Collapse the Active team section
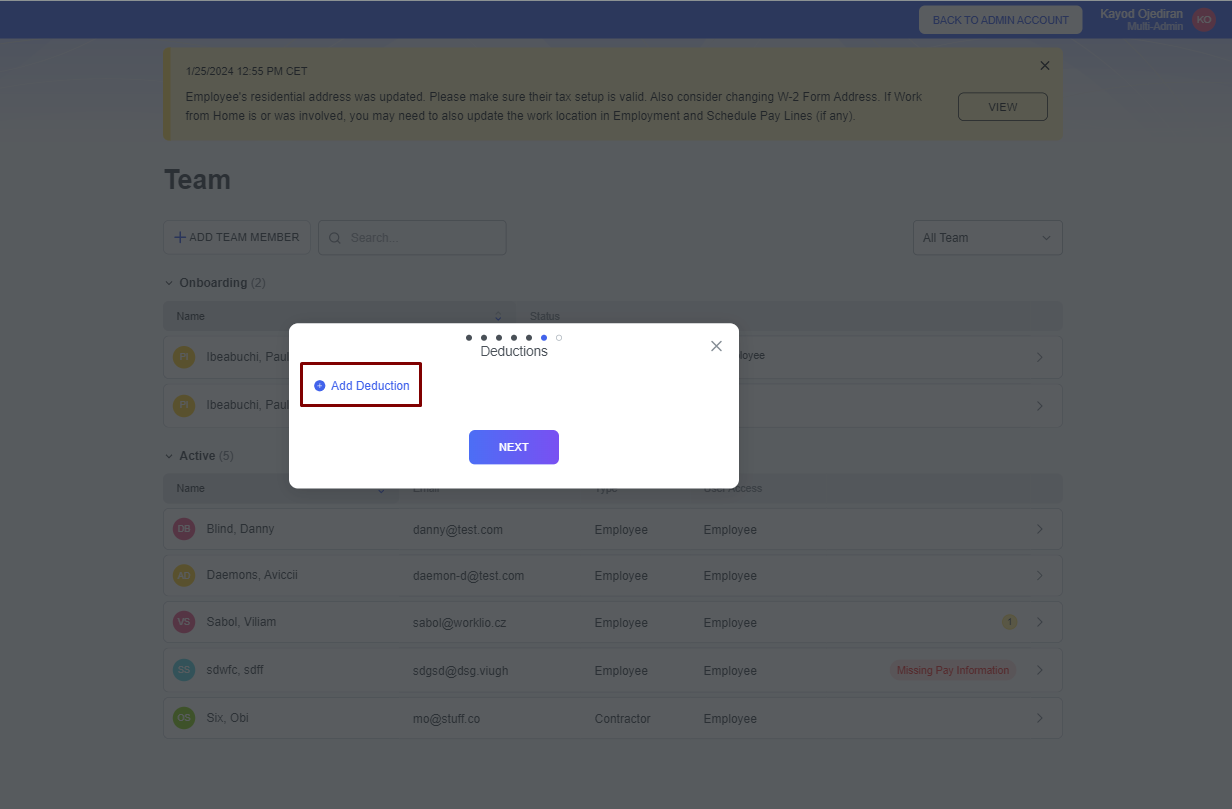Viewport: 1232px width, 809px height. click(169, 456)
